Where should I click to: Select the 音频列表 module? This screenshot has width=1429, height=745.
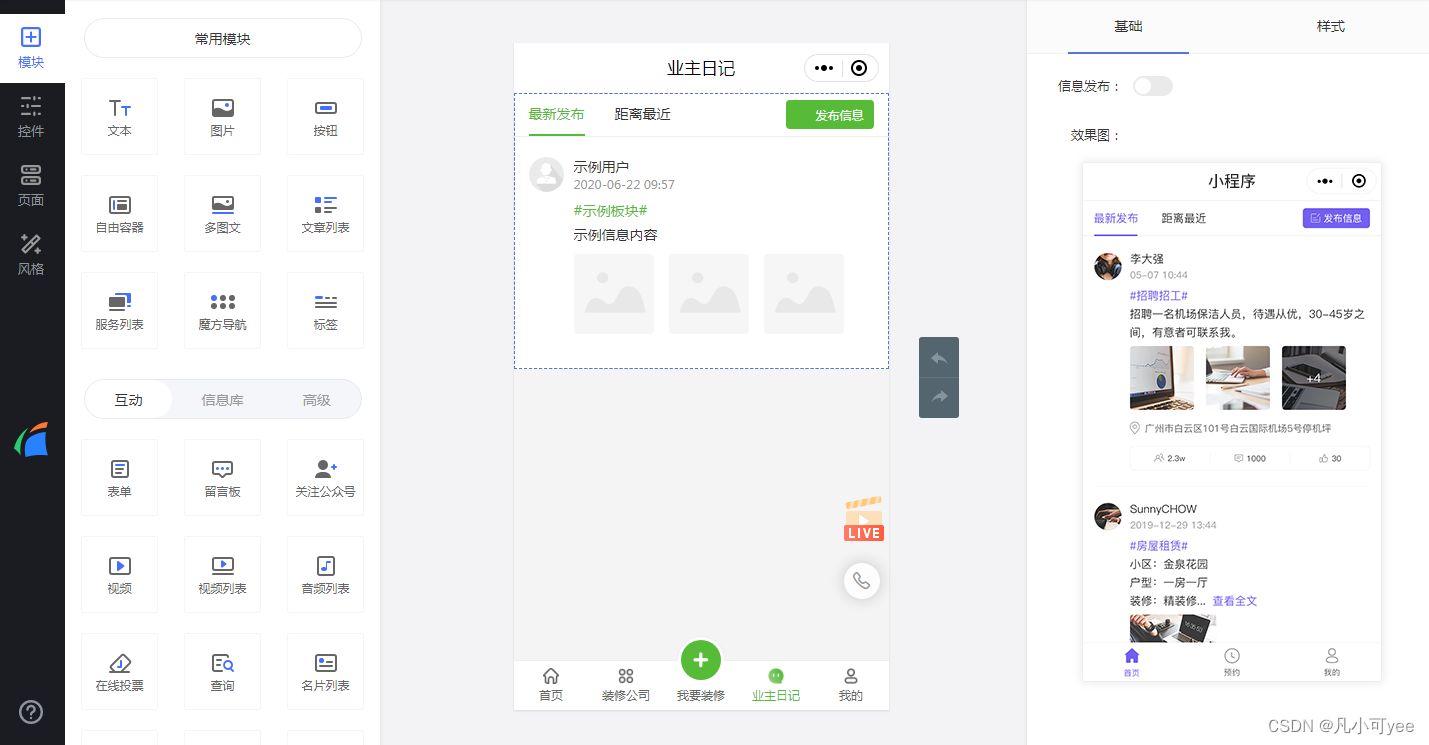tap(325, 575)
